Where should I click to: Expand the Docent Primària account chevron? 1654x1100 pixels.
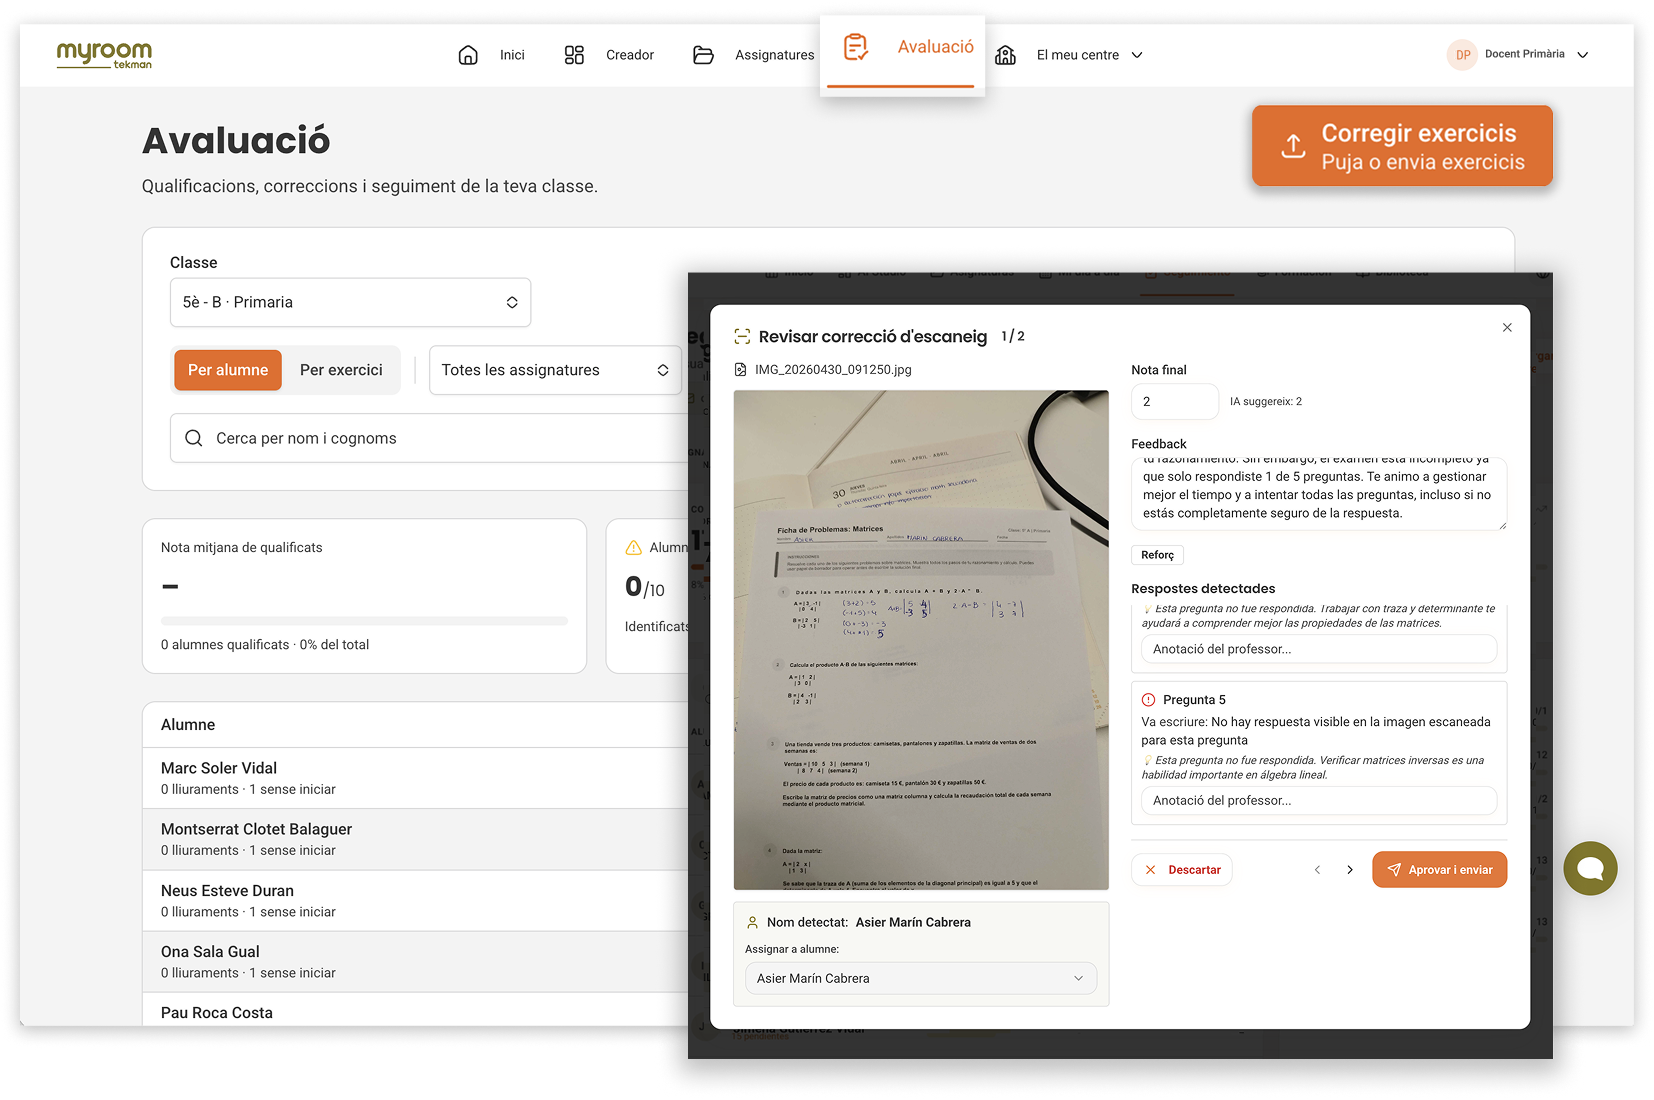[1583, 55]
